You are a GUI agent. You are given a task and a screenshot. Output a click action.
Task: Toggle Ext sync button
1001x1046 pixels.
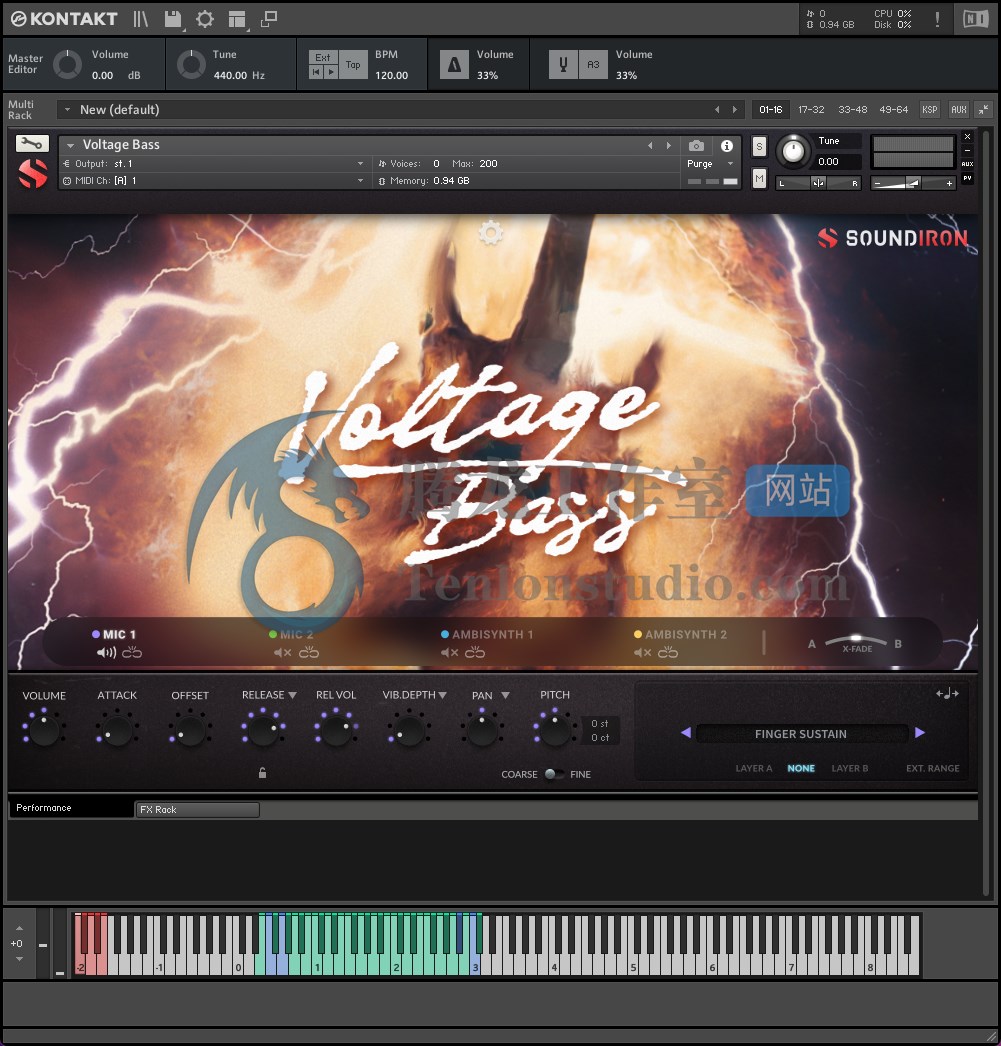coord(323,57)
